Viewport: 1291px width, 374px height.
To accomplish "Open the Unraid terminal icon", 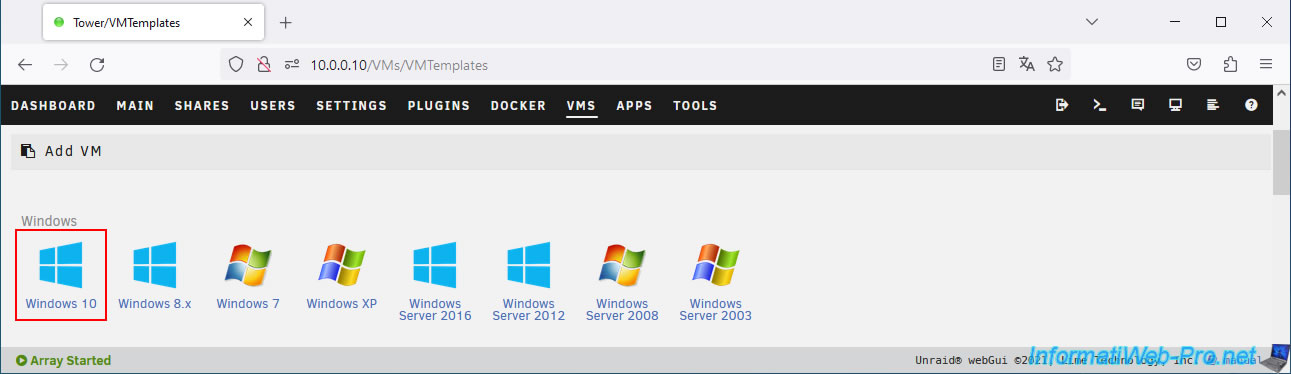I will (1100, 105).
